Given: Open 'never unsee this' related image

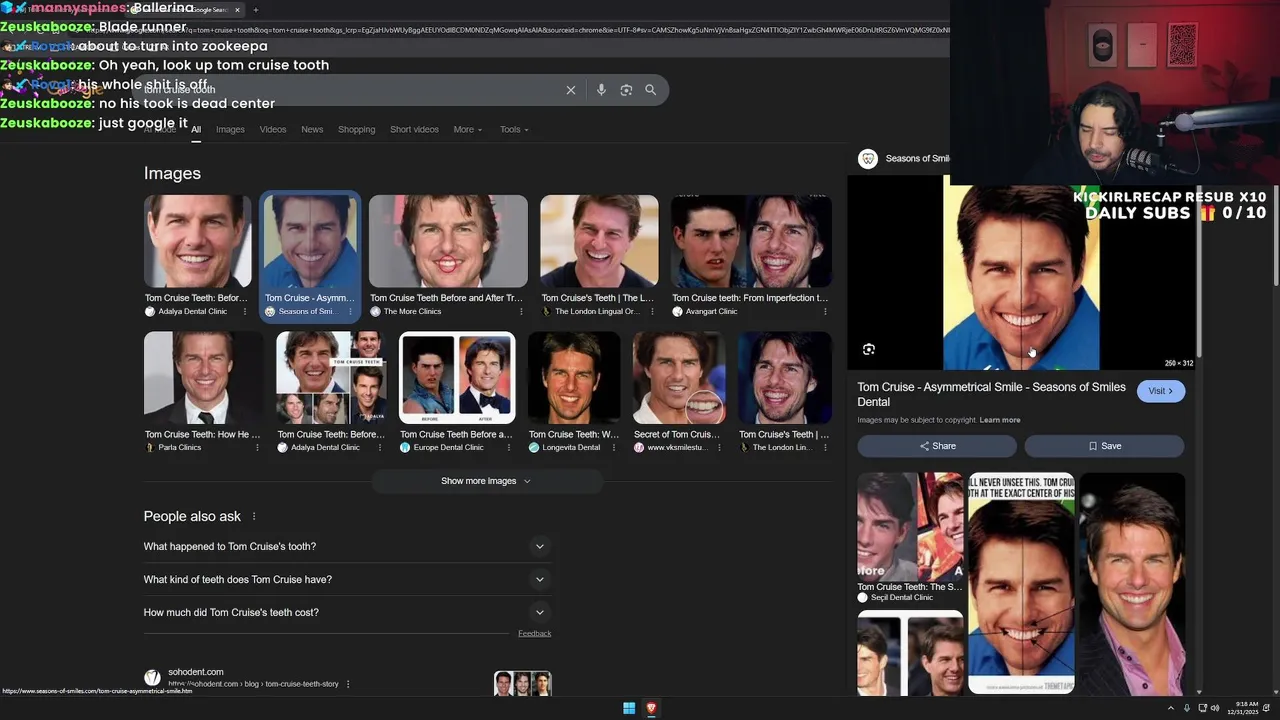Looking at the screenshot, I should (1021, 583).
